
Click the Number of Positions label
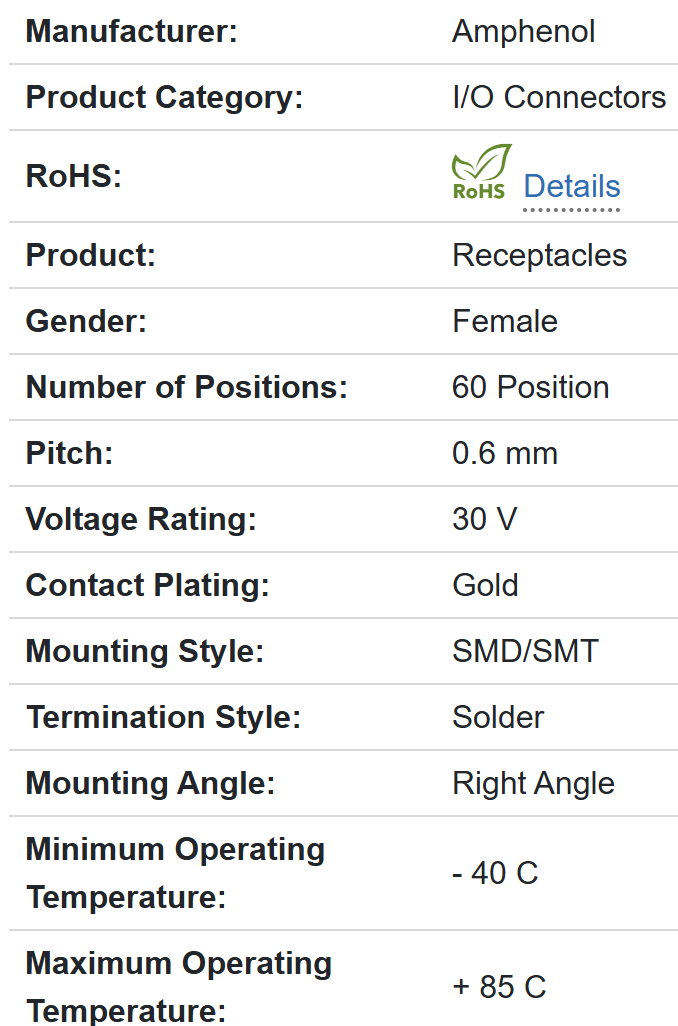[x=186, y=387]
